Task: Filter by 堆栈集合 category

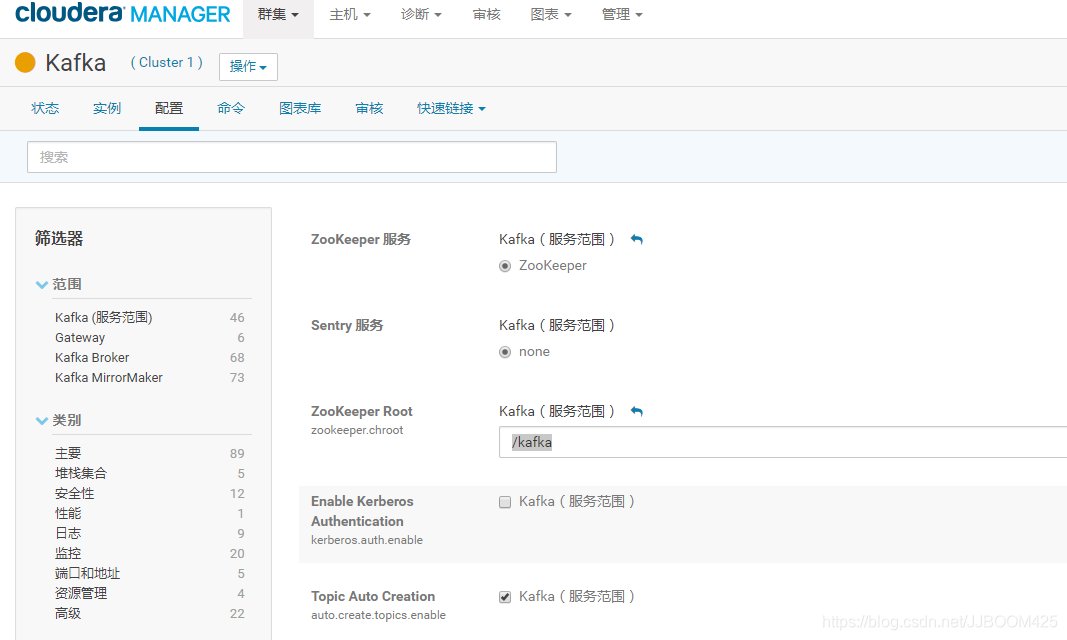Action: [81, 473]
